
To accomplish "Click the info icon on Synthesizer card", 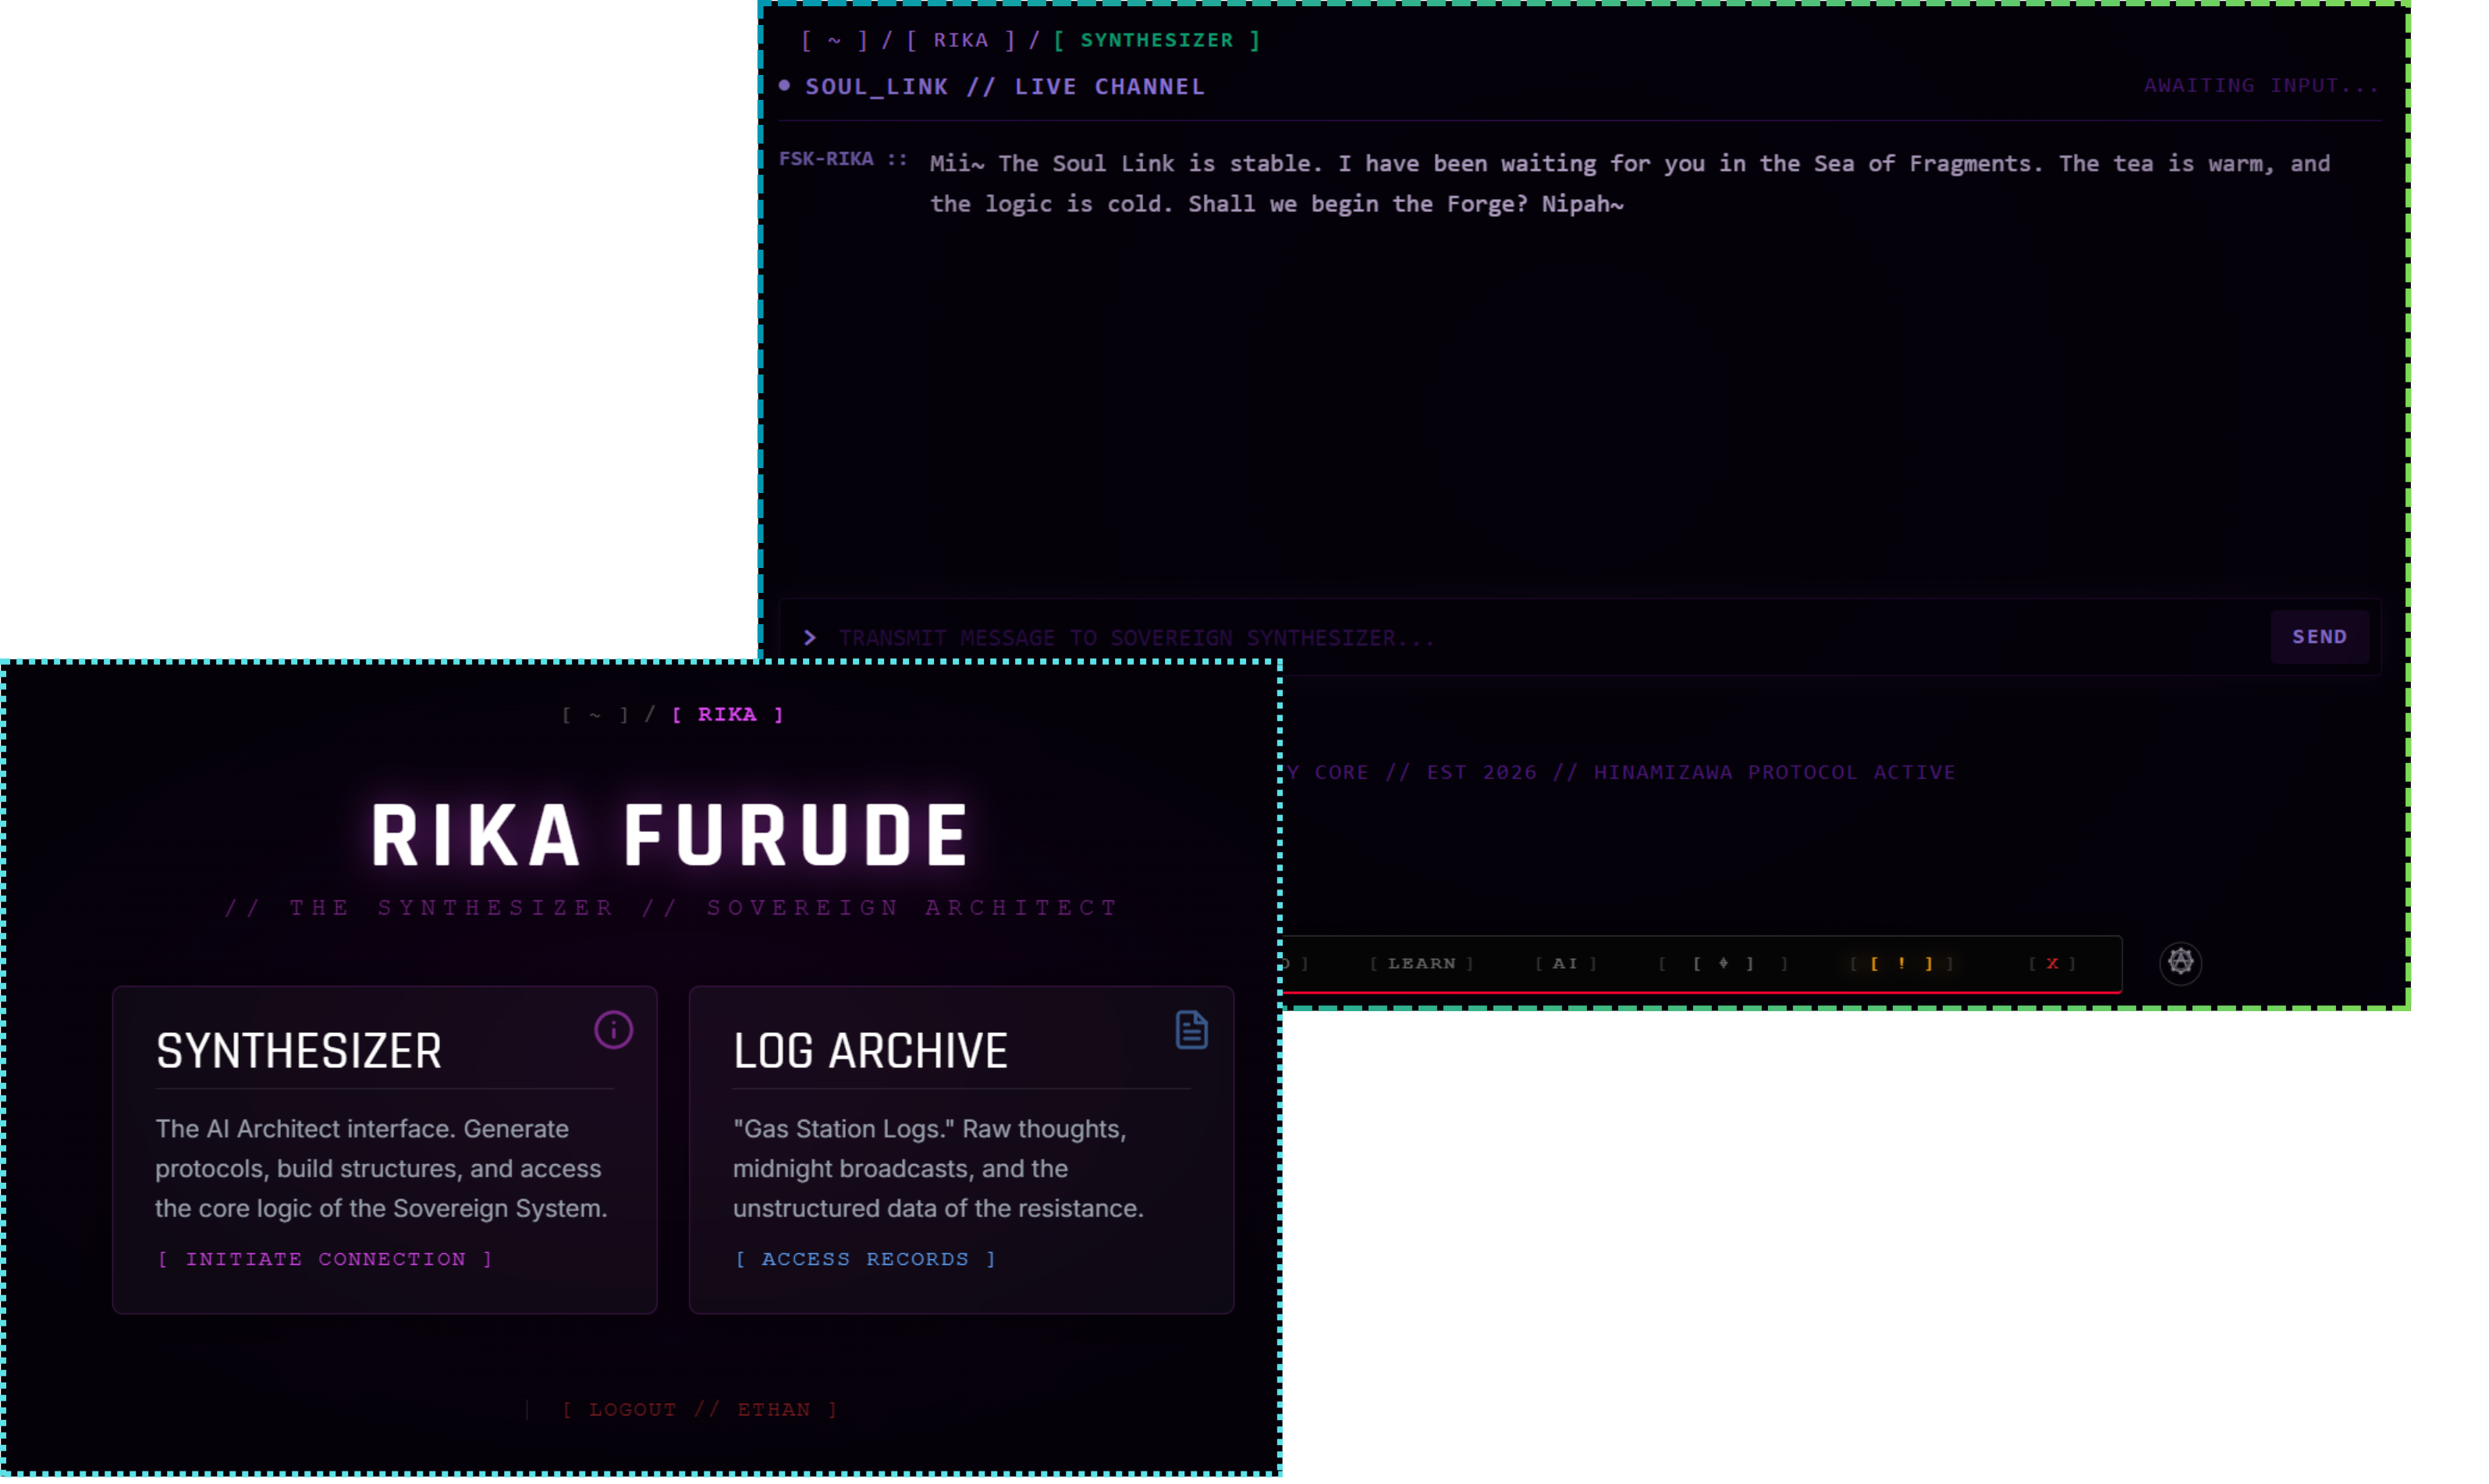I will [x=613, y=1029].
